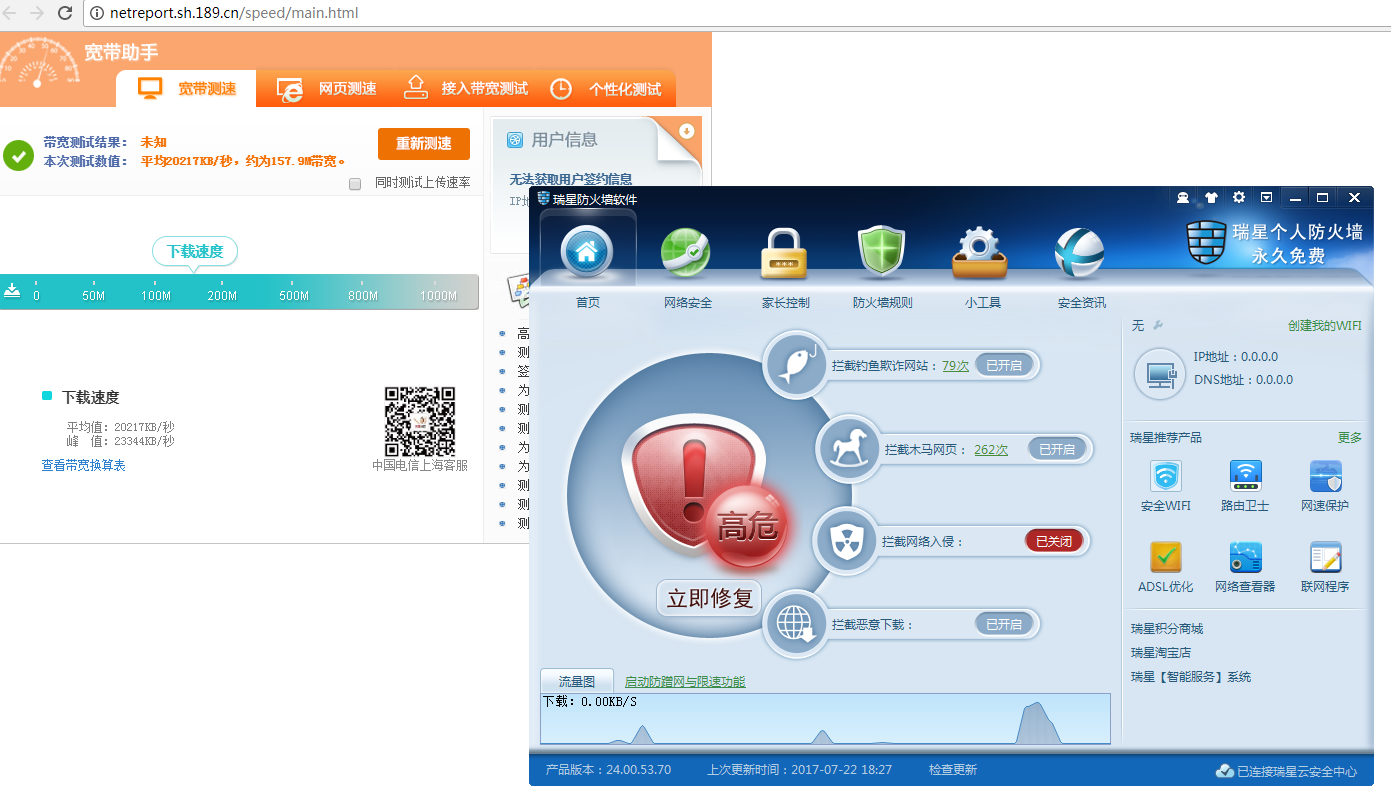This screenshot has height=799, width=1391.
Task: Open the 安全资讯 globe news icon
Action: pos(1080,252)
